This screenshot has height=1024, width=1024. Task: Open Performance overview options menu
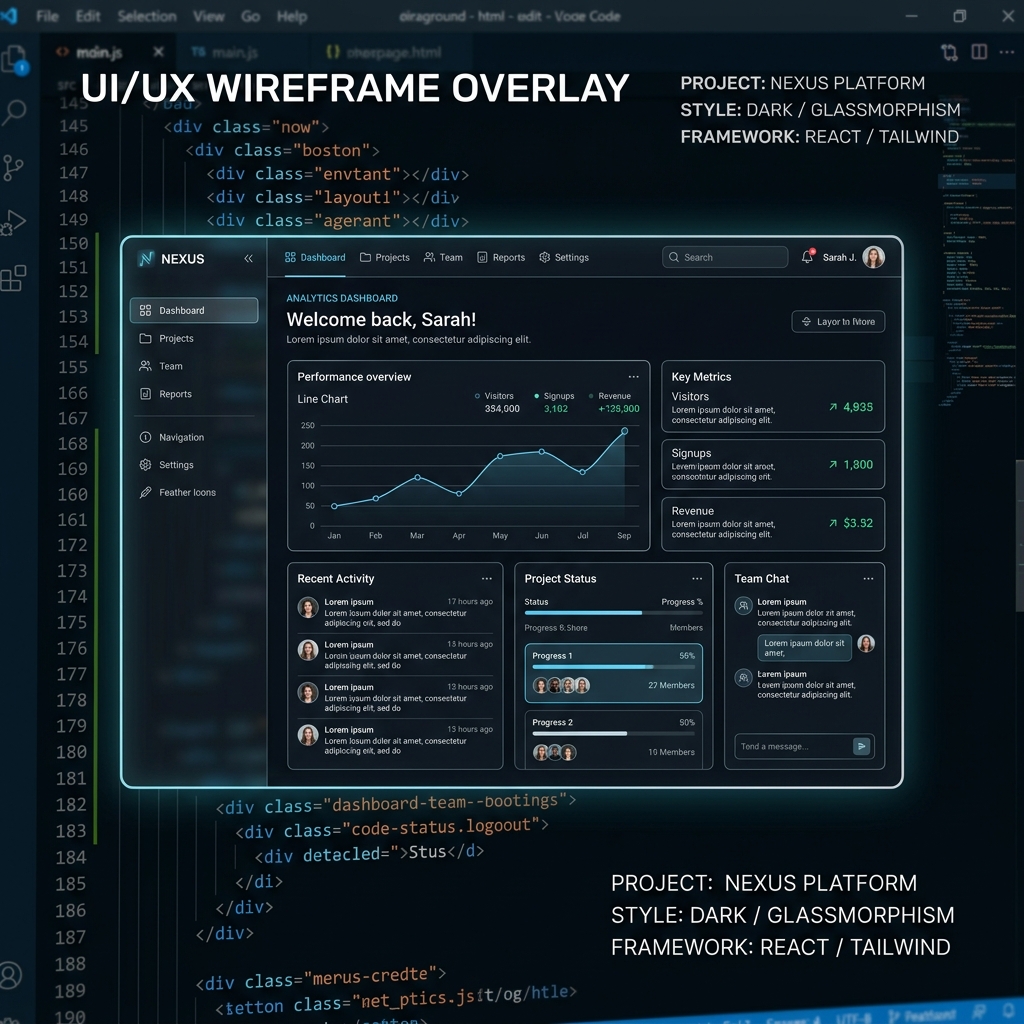click(x=633, y=377)
